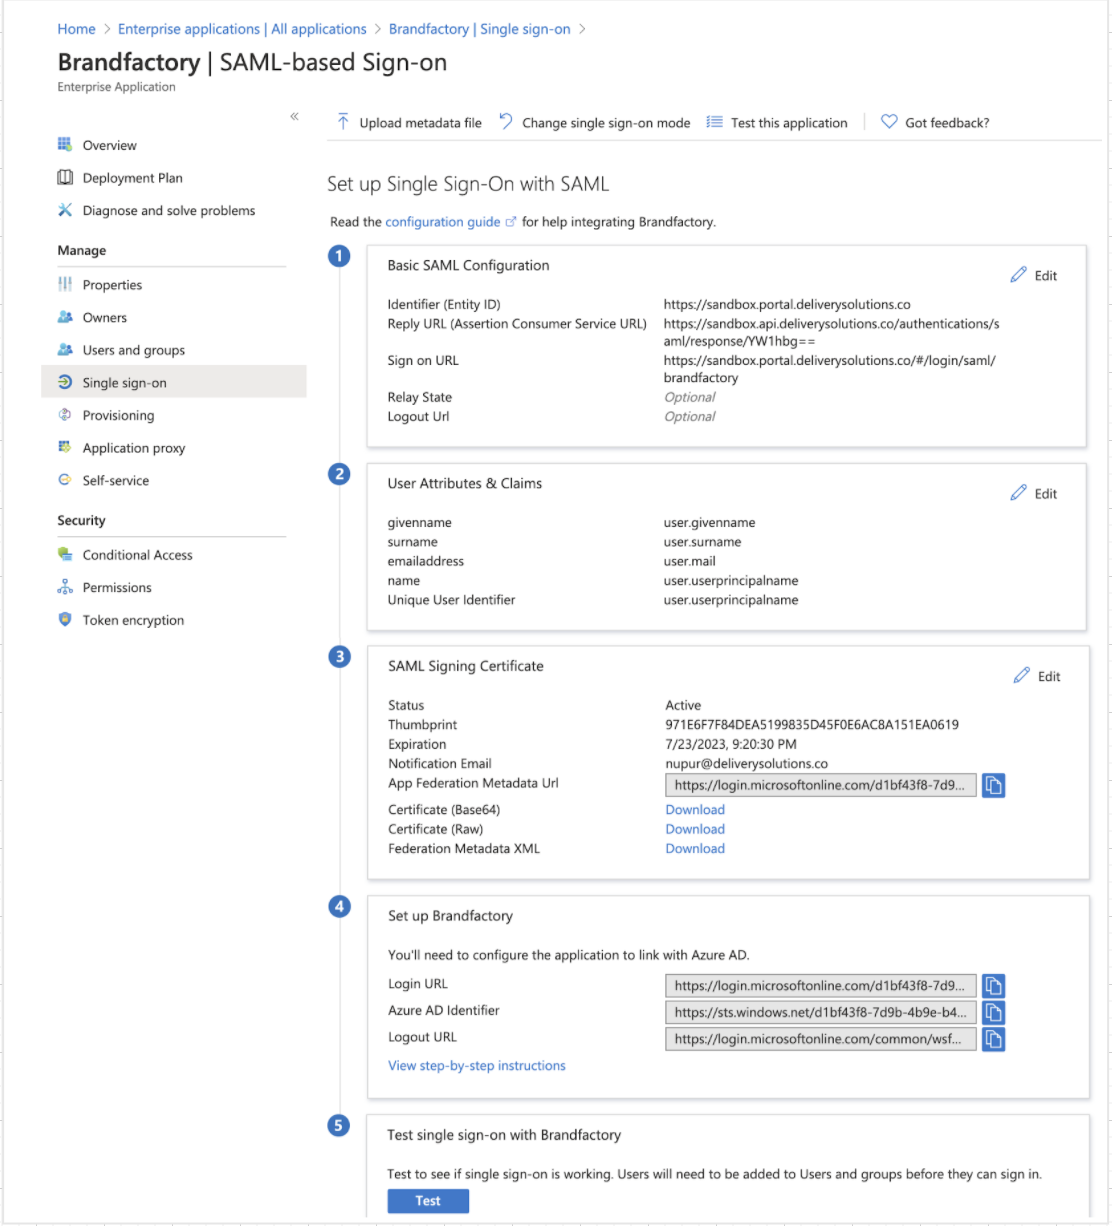Download the Federation Metadata XML
This screenshot has height=1226, width=1112.
[695, 849]
